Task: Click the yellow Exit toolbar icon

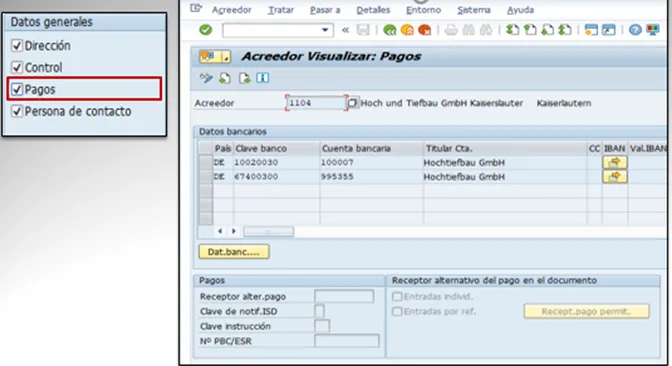Action: click(407, 30)
